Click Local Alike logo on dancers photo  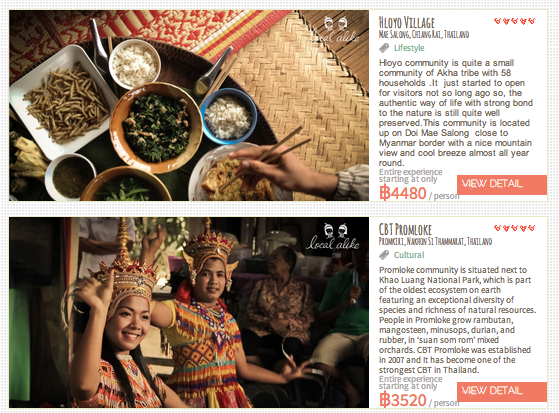click(x=333, y=237)
